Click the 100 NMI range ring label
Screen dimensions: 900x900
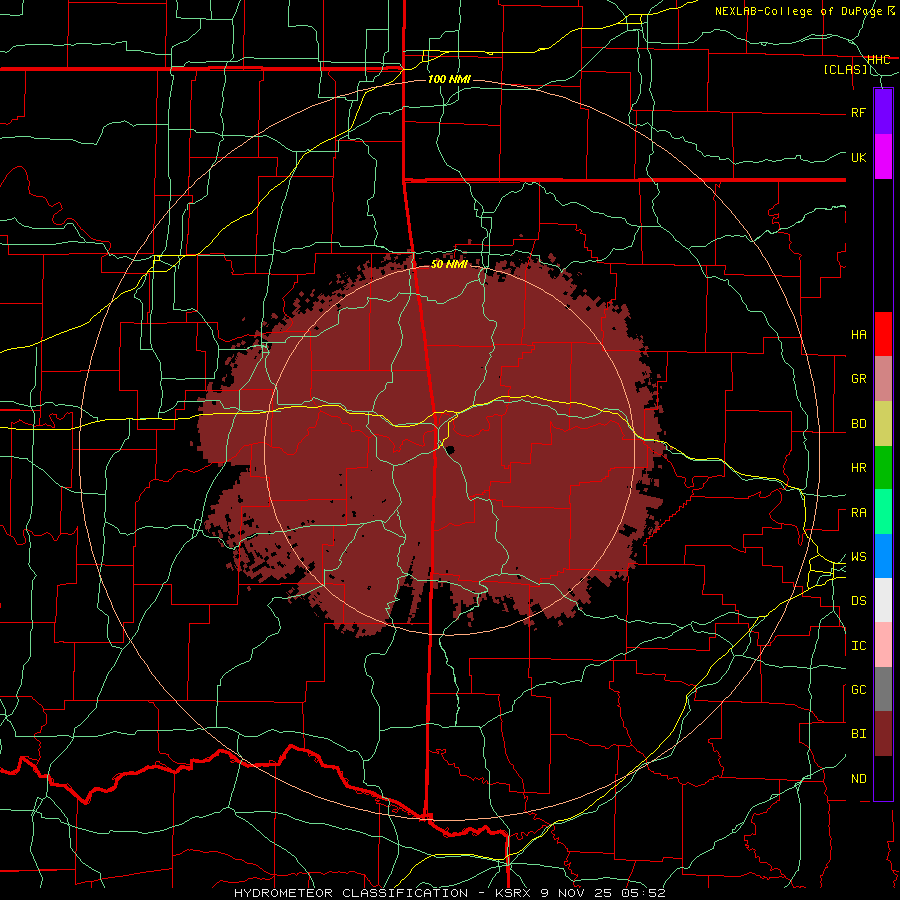[449, 79]
